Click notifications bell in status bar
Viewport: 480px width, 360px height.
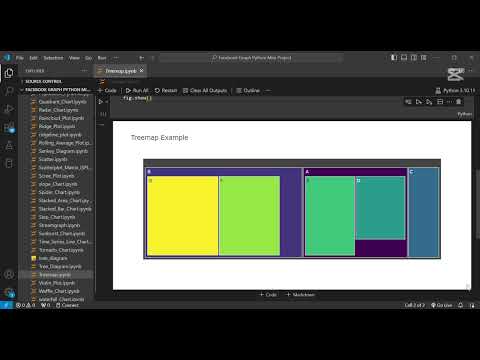pos(461,305)
